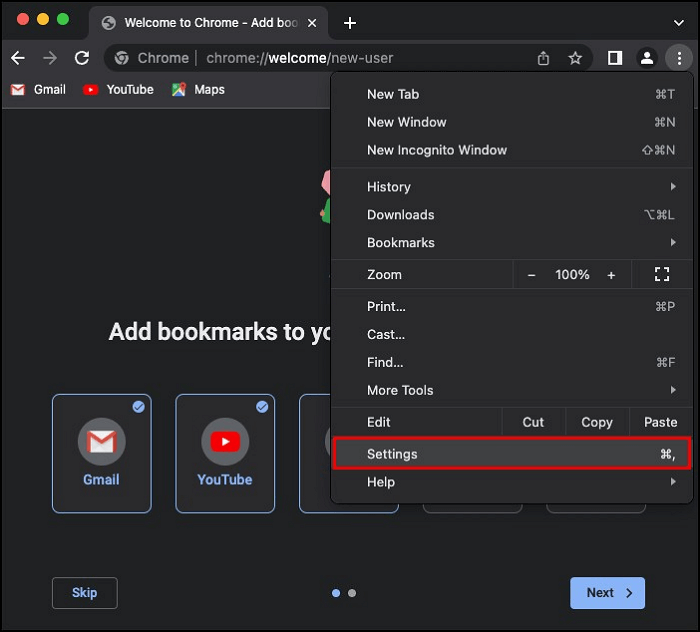Increase zoom with plus button
The image size is (700, 632).
click(x=611, y=274)
